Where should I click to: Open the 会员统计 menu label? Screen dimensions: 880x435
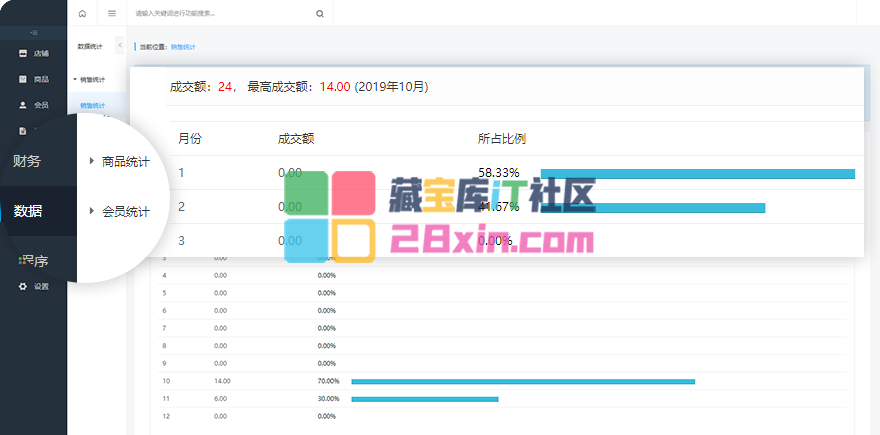126,212
